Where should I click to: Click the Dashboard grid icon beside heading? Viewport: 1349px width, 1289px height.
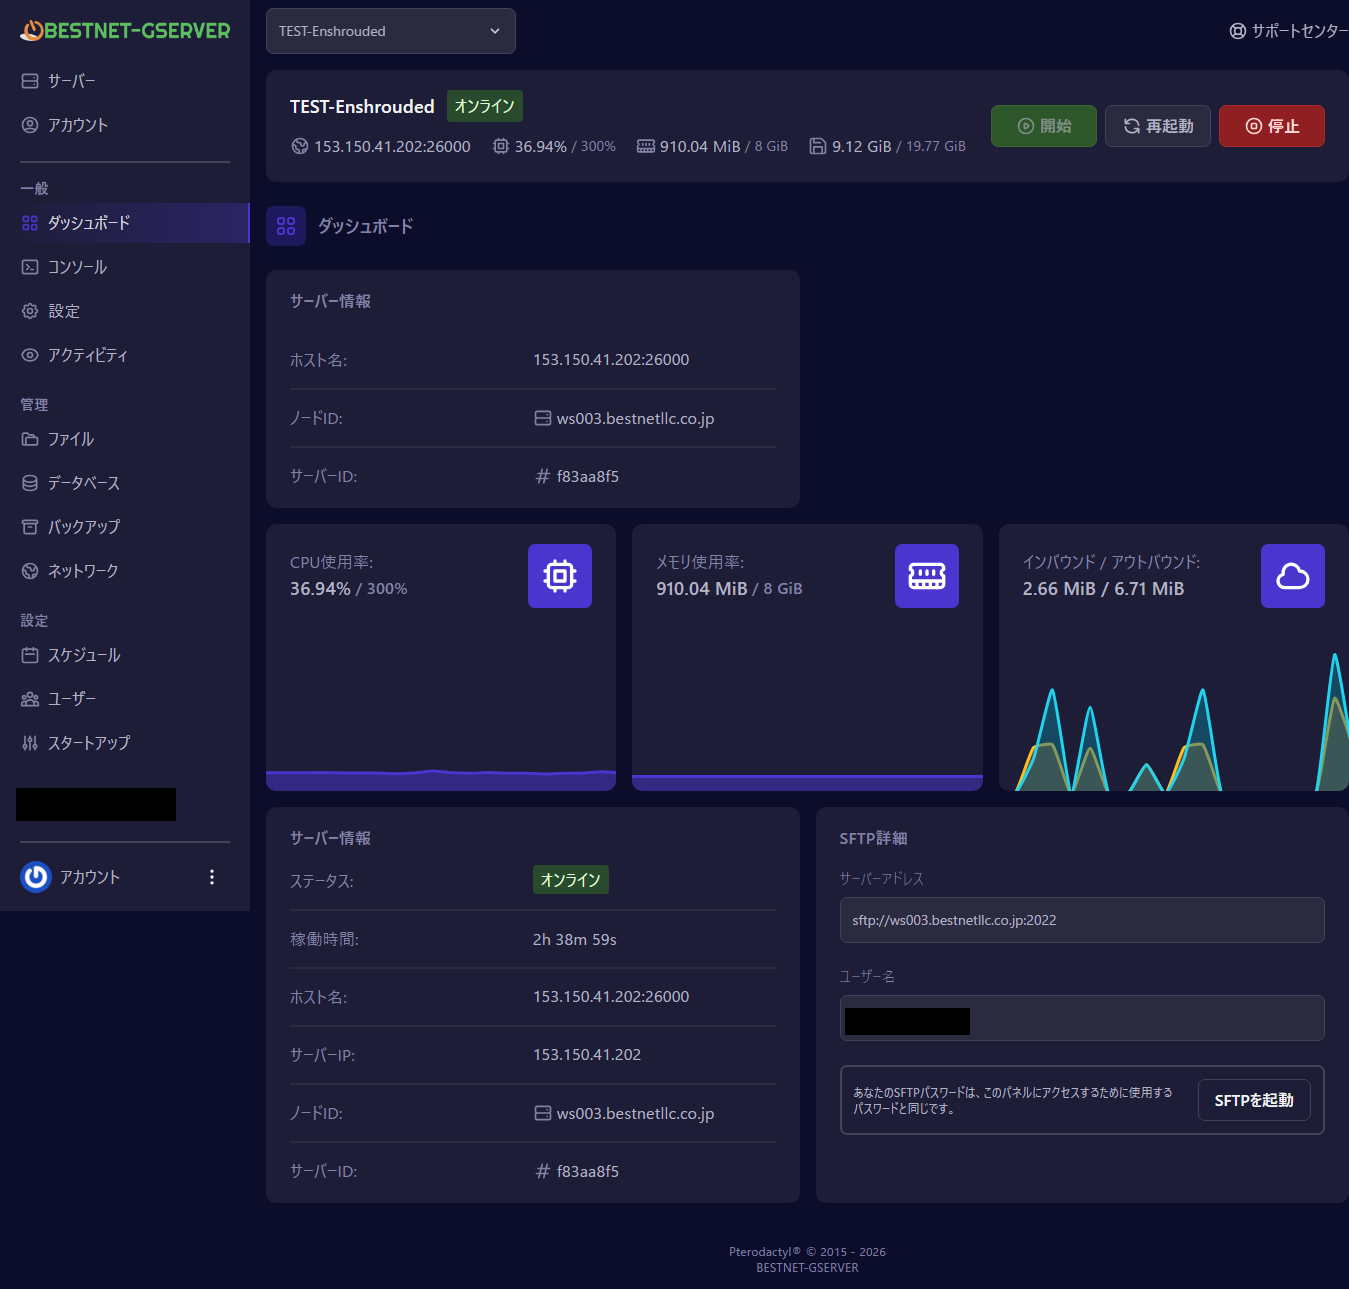pyautogui.click(x=286, y=226)
